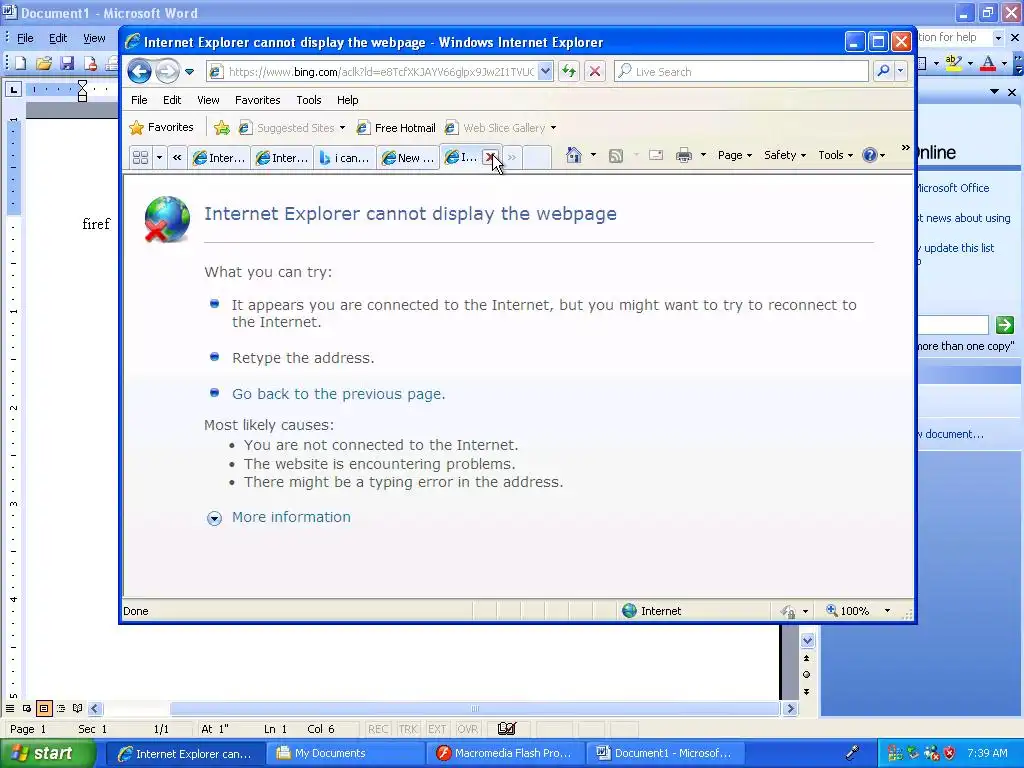The image size is (1024, 768).
Task: Click the Word highlight color icon
Action: [954, 63]
